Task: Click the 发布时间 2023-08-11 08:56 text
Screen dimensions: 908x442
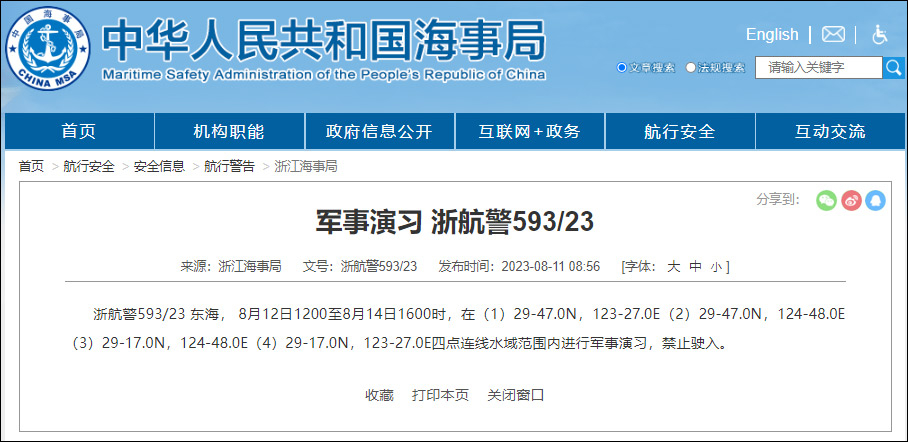Action: (519, 266)
